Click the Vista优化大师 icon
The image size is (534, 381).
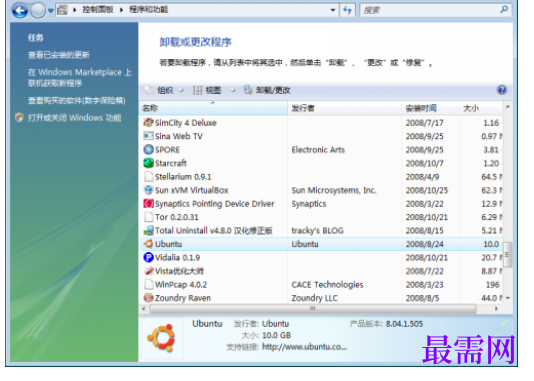point(148,271)
